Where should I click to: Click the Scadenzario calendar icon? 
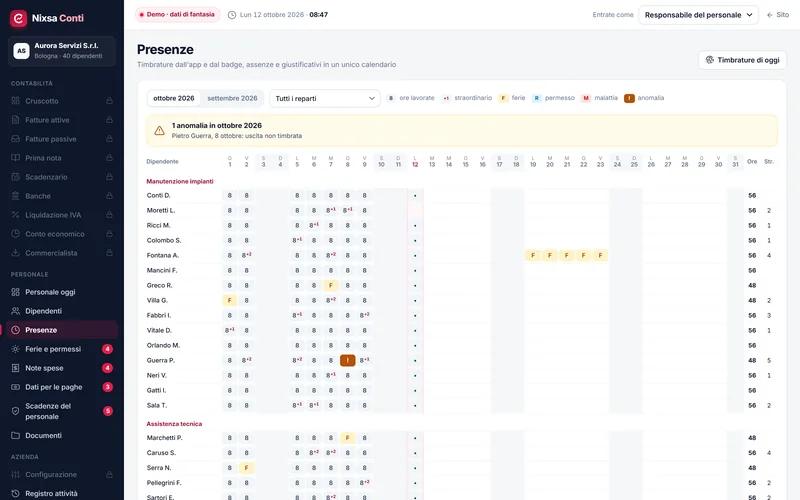[x=15, y=177]
